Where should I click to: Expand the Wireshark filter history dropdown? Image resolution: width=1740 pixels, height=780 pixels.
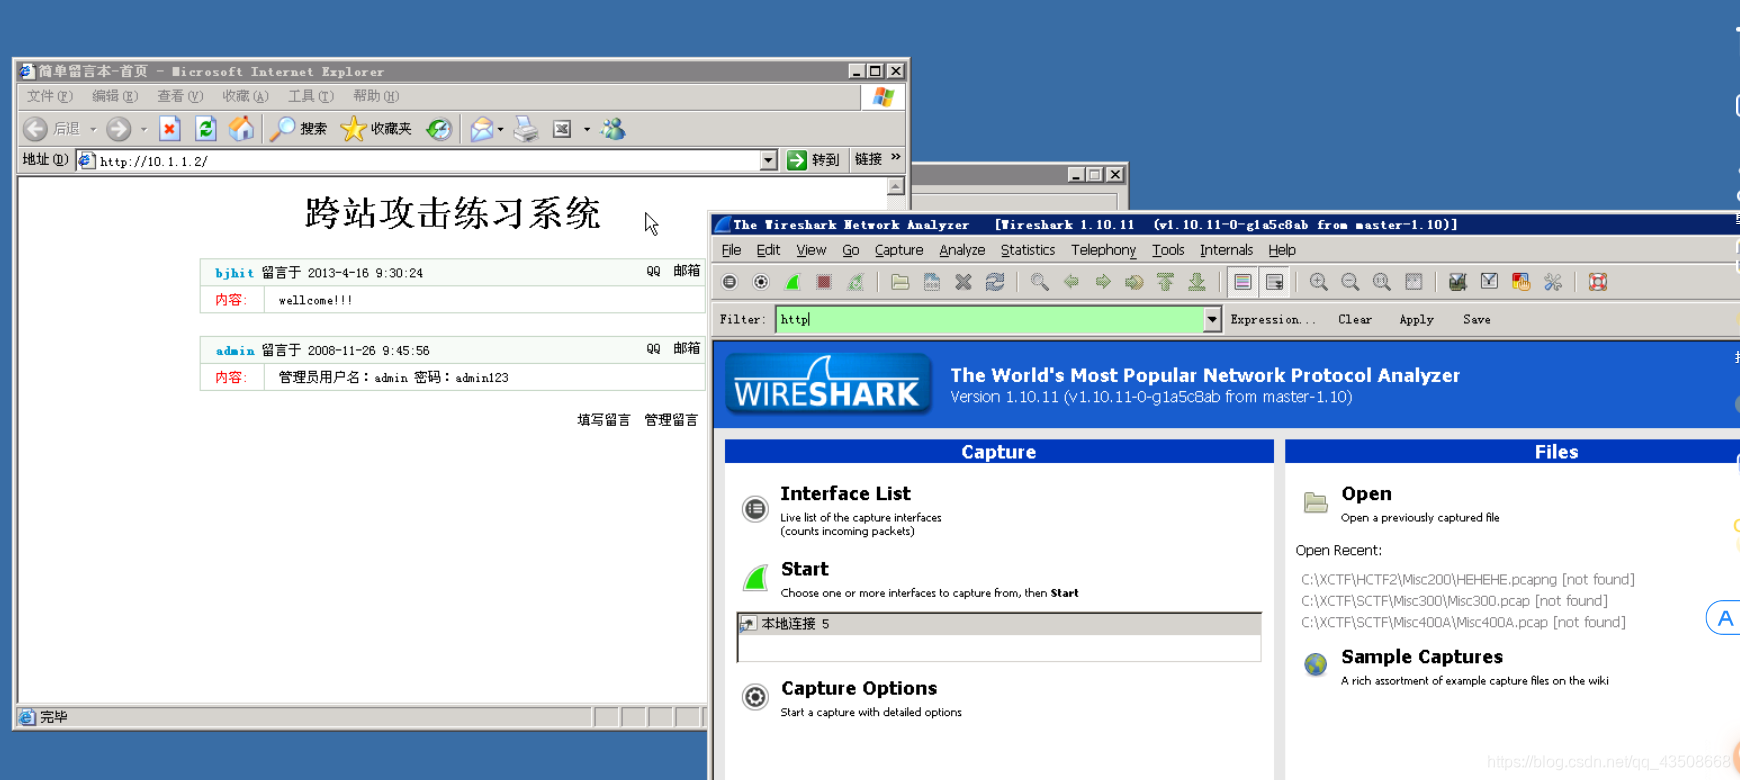point(1212,319)
